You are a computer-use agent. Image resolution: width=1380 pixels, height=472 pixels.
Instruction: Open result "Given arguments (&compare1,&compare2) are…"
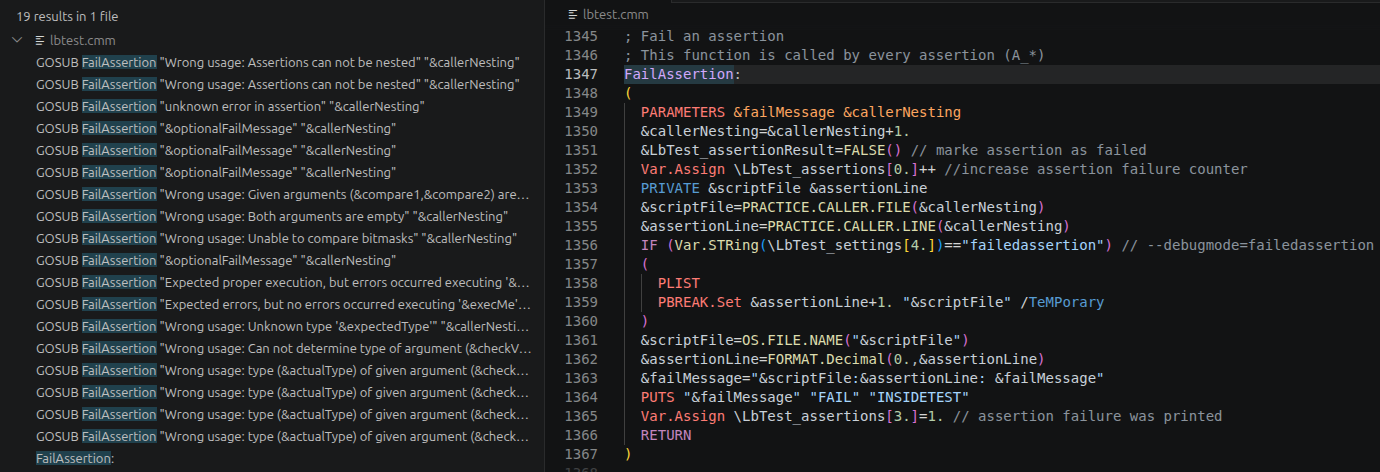(283, 194)
